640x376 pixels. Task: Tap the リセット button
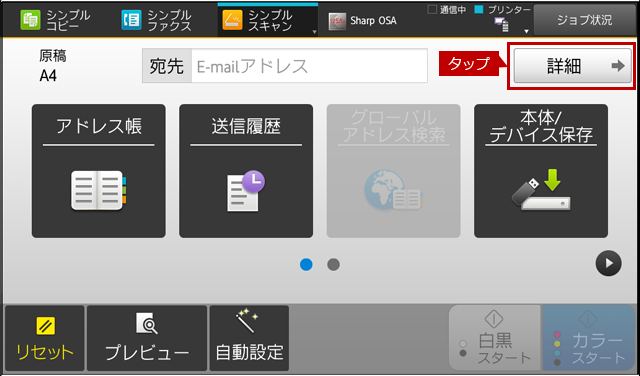click(x=44, y=338)
